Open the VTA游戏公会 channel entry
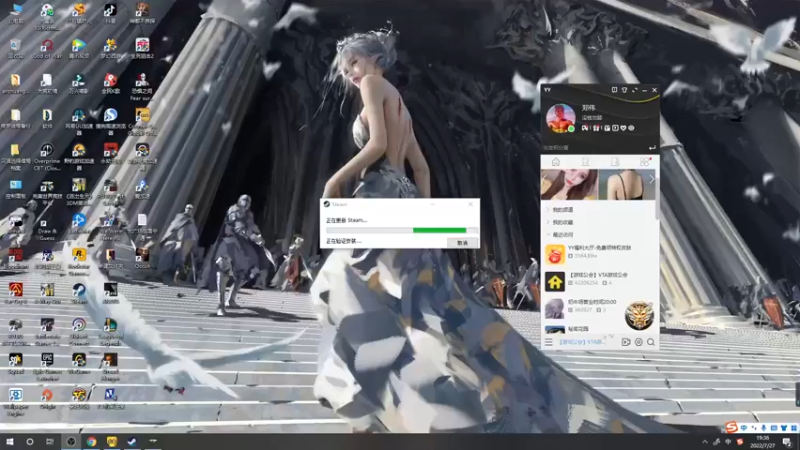 pos(599,281)
